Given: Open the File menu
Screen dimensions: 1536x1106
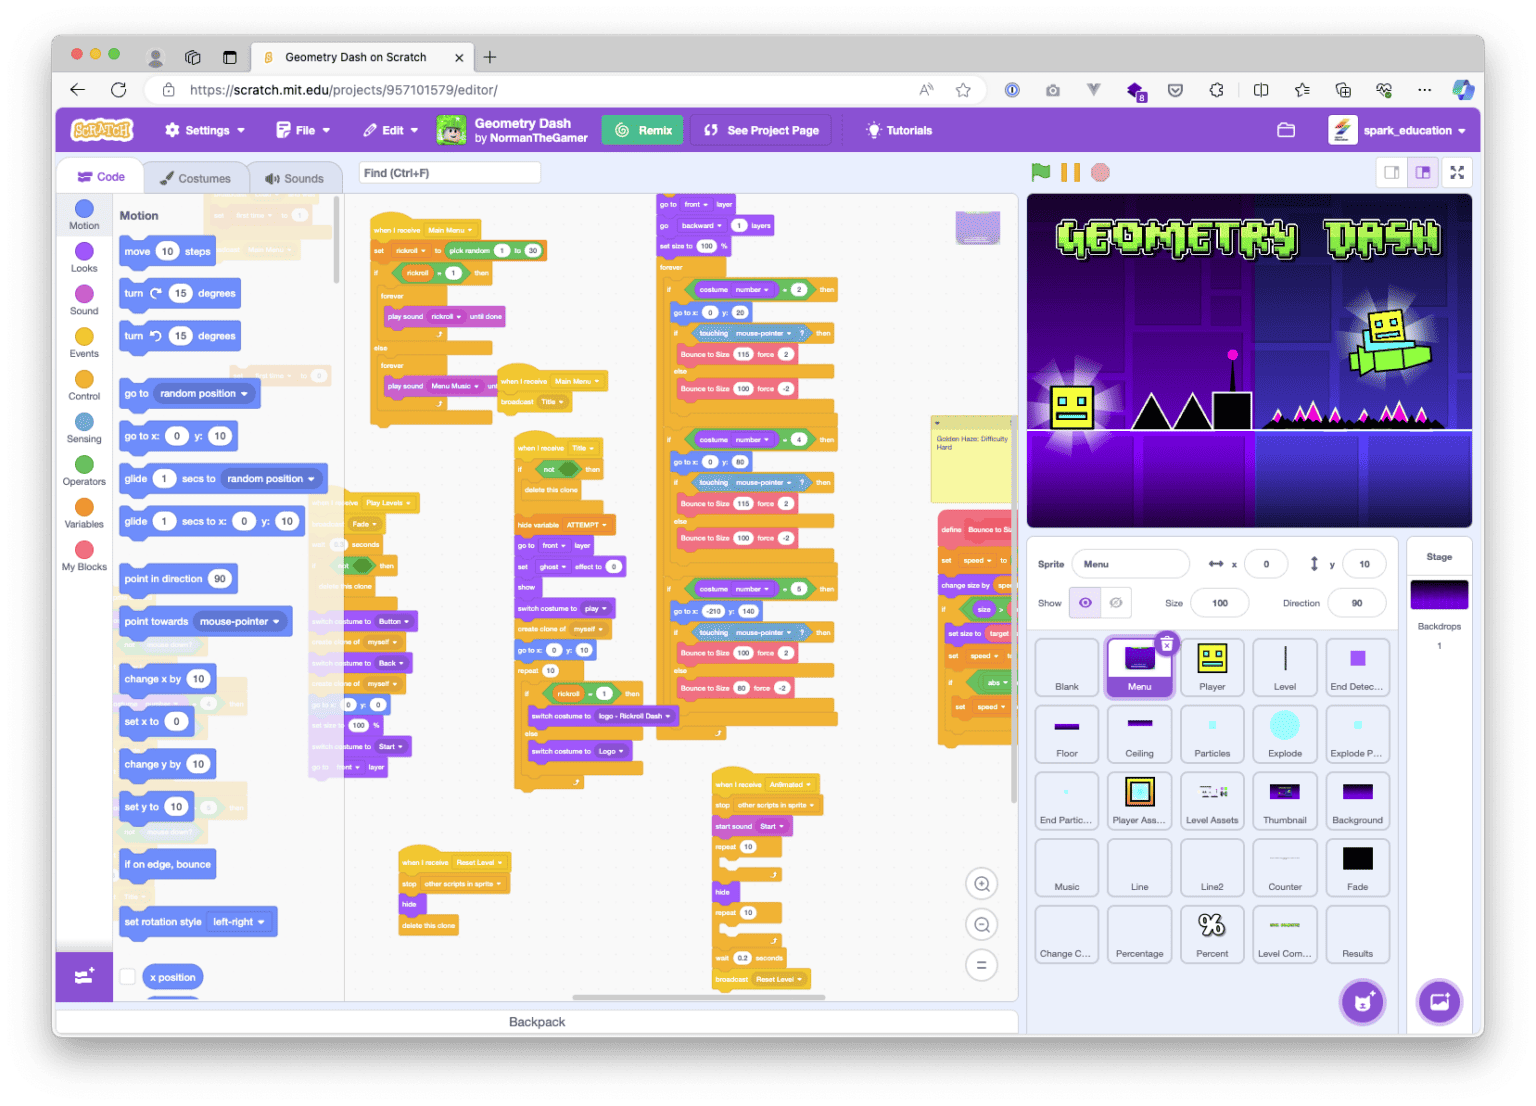Looking at the screenshot, I should pyautogui.click(x=303, y=130).
